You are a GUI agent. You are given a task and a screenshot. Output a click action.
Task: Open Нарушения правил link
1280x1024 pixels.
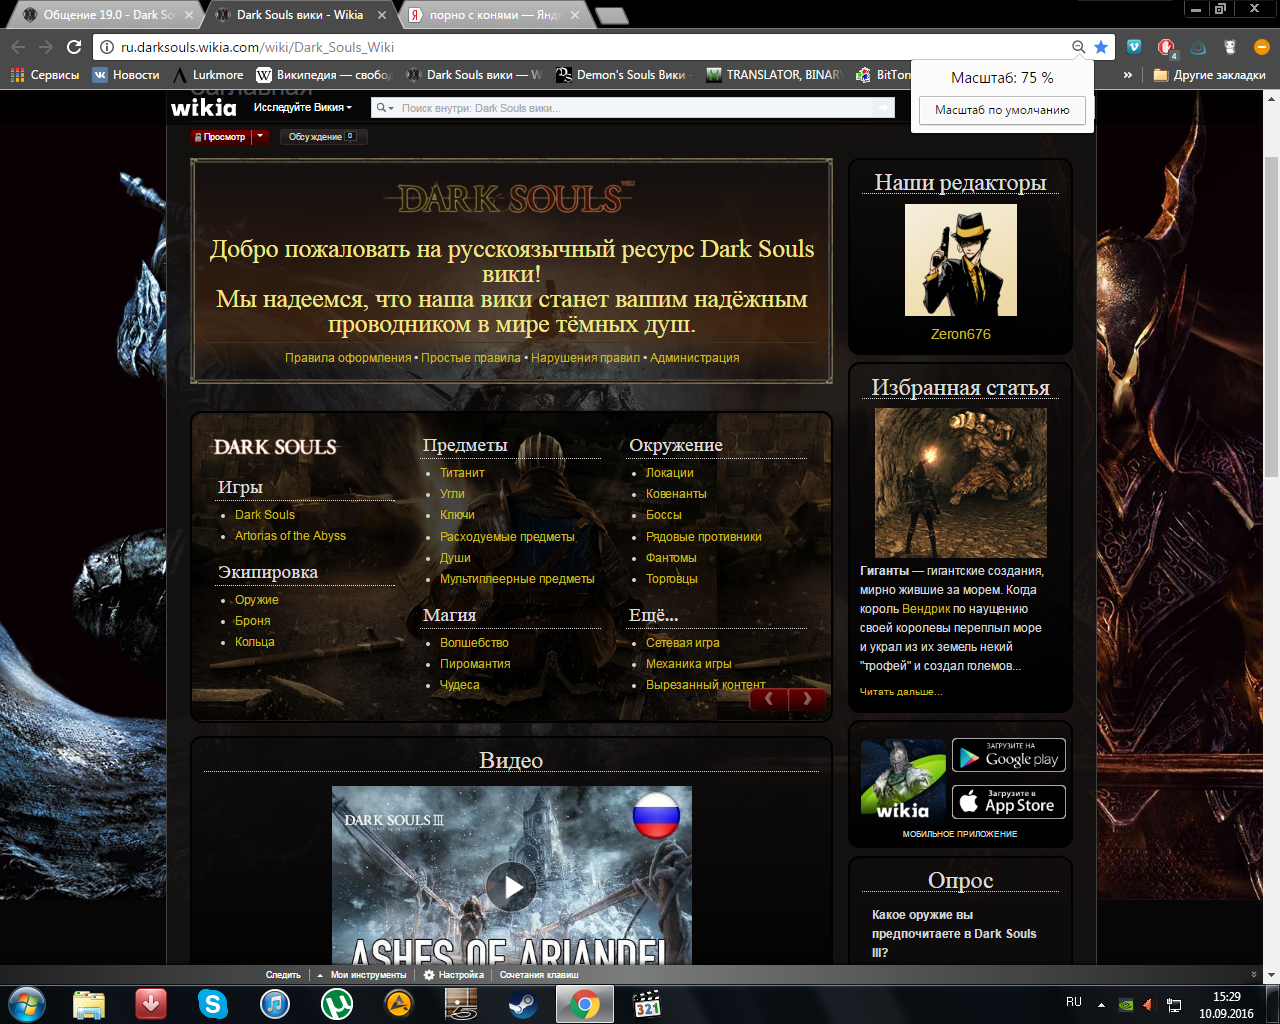tap(585, 358)
